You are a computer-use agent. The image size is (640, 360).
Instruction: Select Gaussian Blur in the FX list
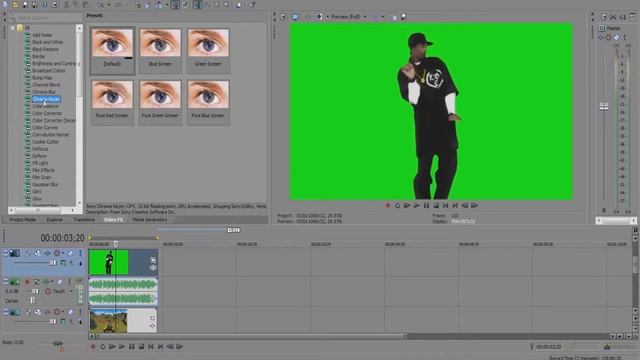click(45, 184)
